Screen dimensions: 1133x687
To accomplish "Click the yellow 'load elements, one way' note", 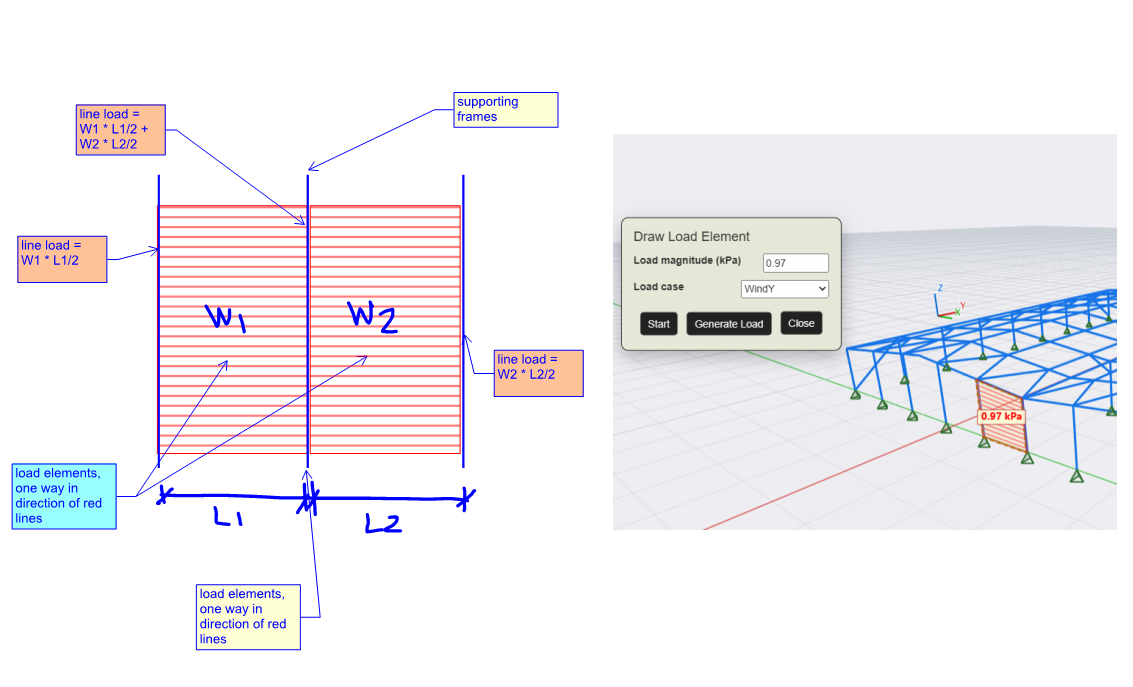I will pos(248,617).
